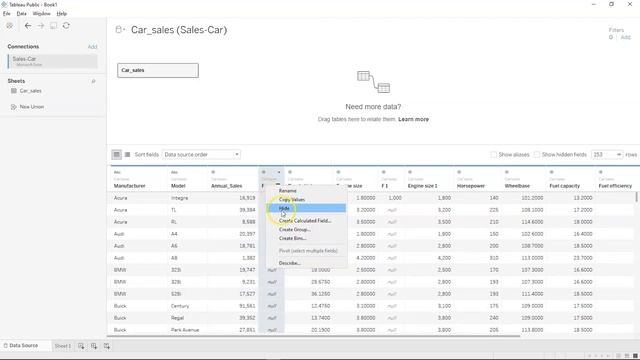The width and height of the screenshot is (640, 360).
Task: Click Regal model cell
Action: [177, 318]
